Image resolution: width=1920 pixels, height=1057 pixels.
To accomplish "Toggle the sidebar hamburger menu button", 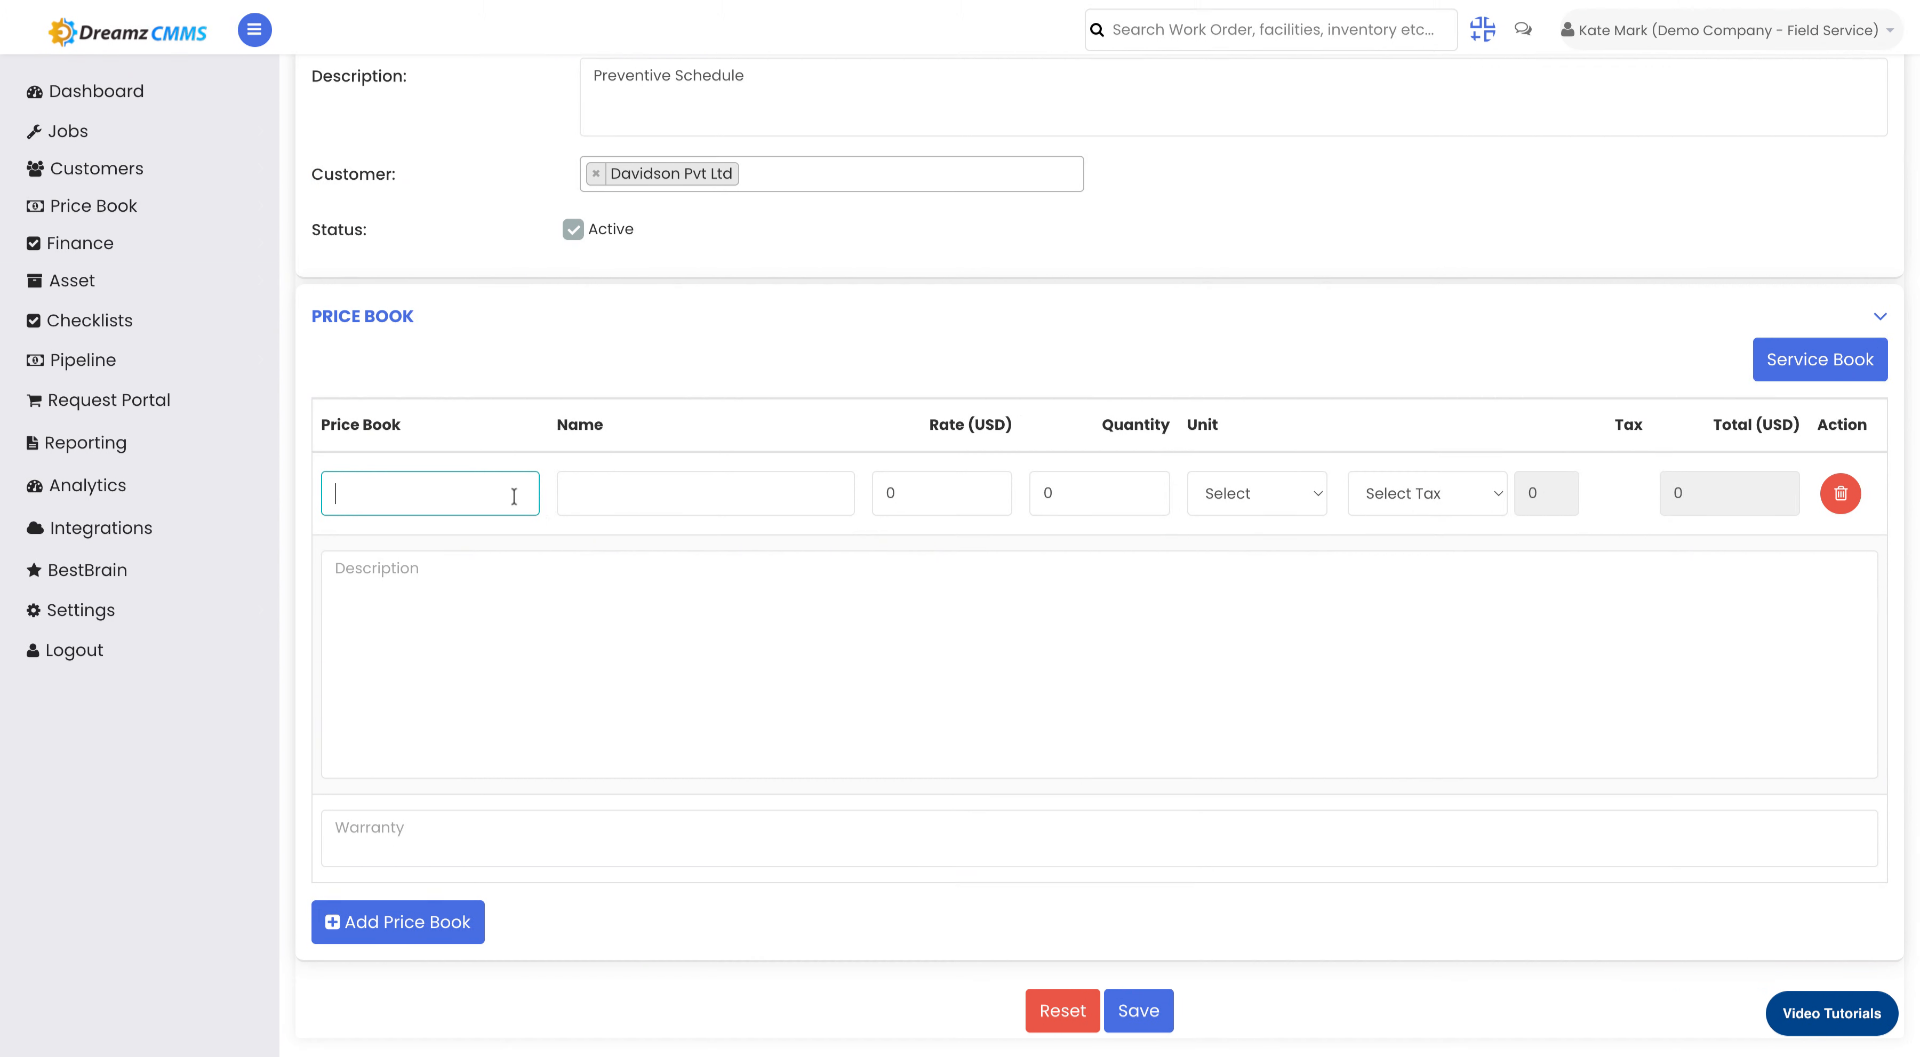I will coord(254,30).
